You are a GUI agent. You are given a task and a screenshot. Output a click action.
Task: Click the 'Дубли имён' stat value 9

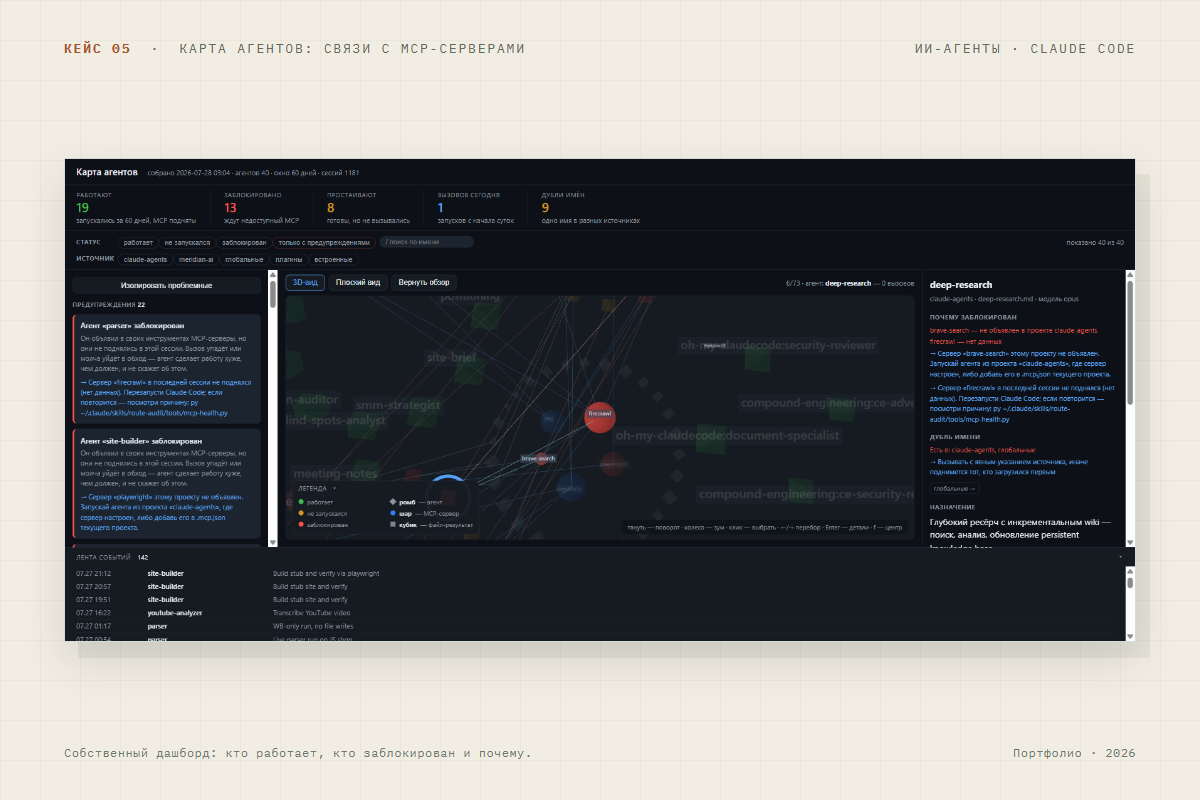pos(545,207)
